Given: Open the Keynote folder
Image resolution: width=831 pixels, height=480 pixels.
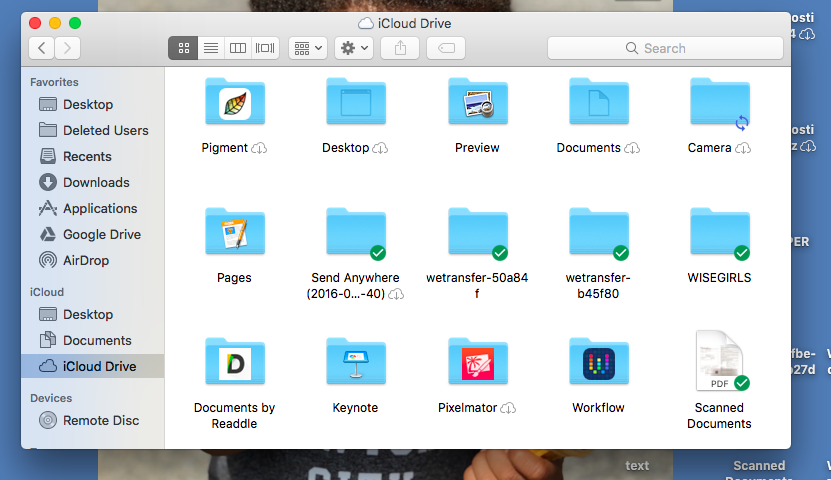Looking at the screenshot, I should [x=356, y=361].
